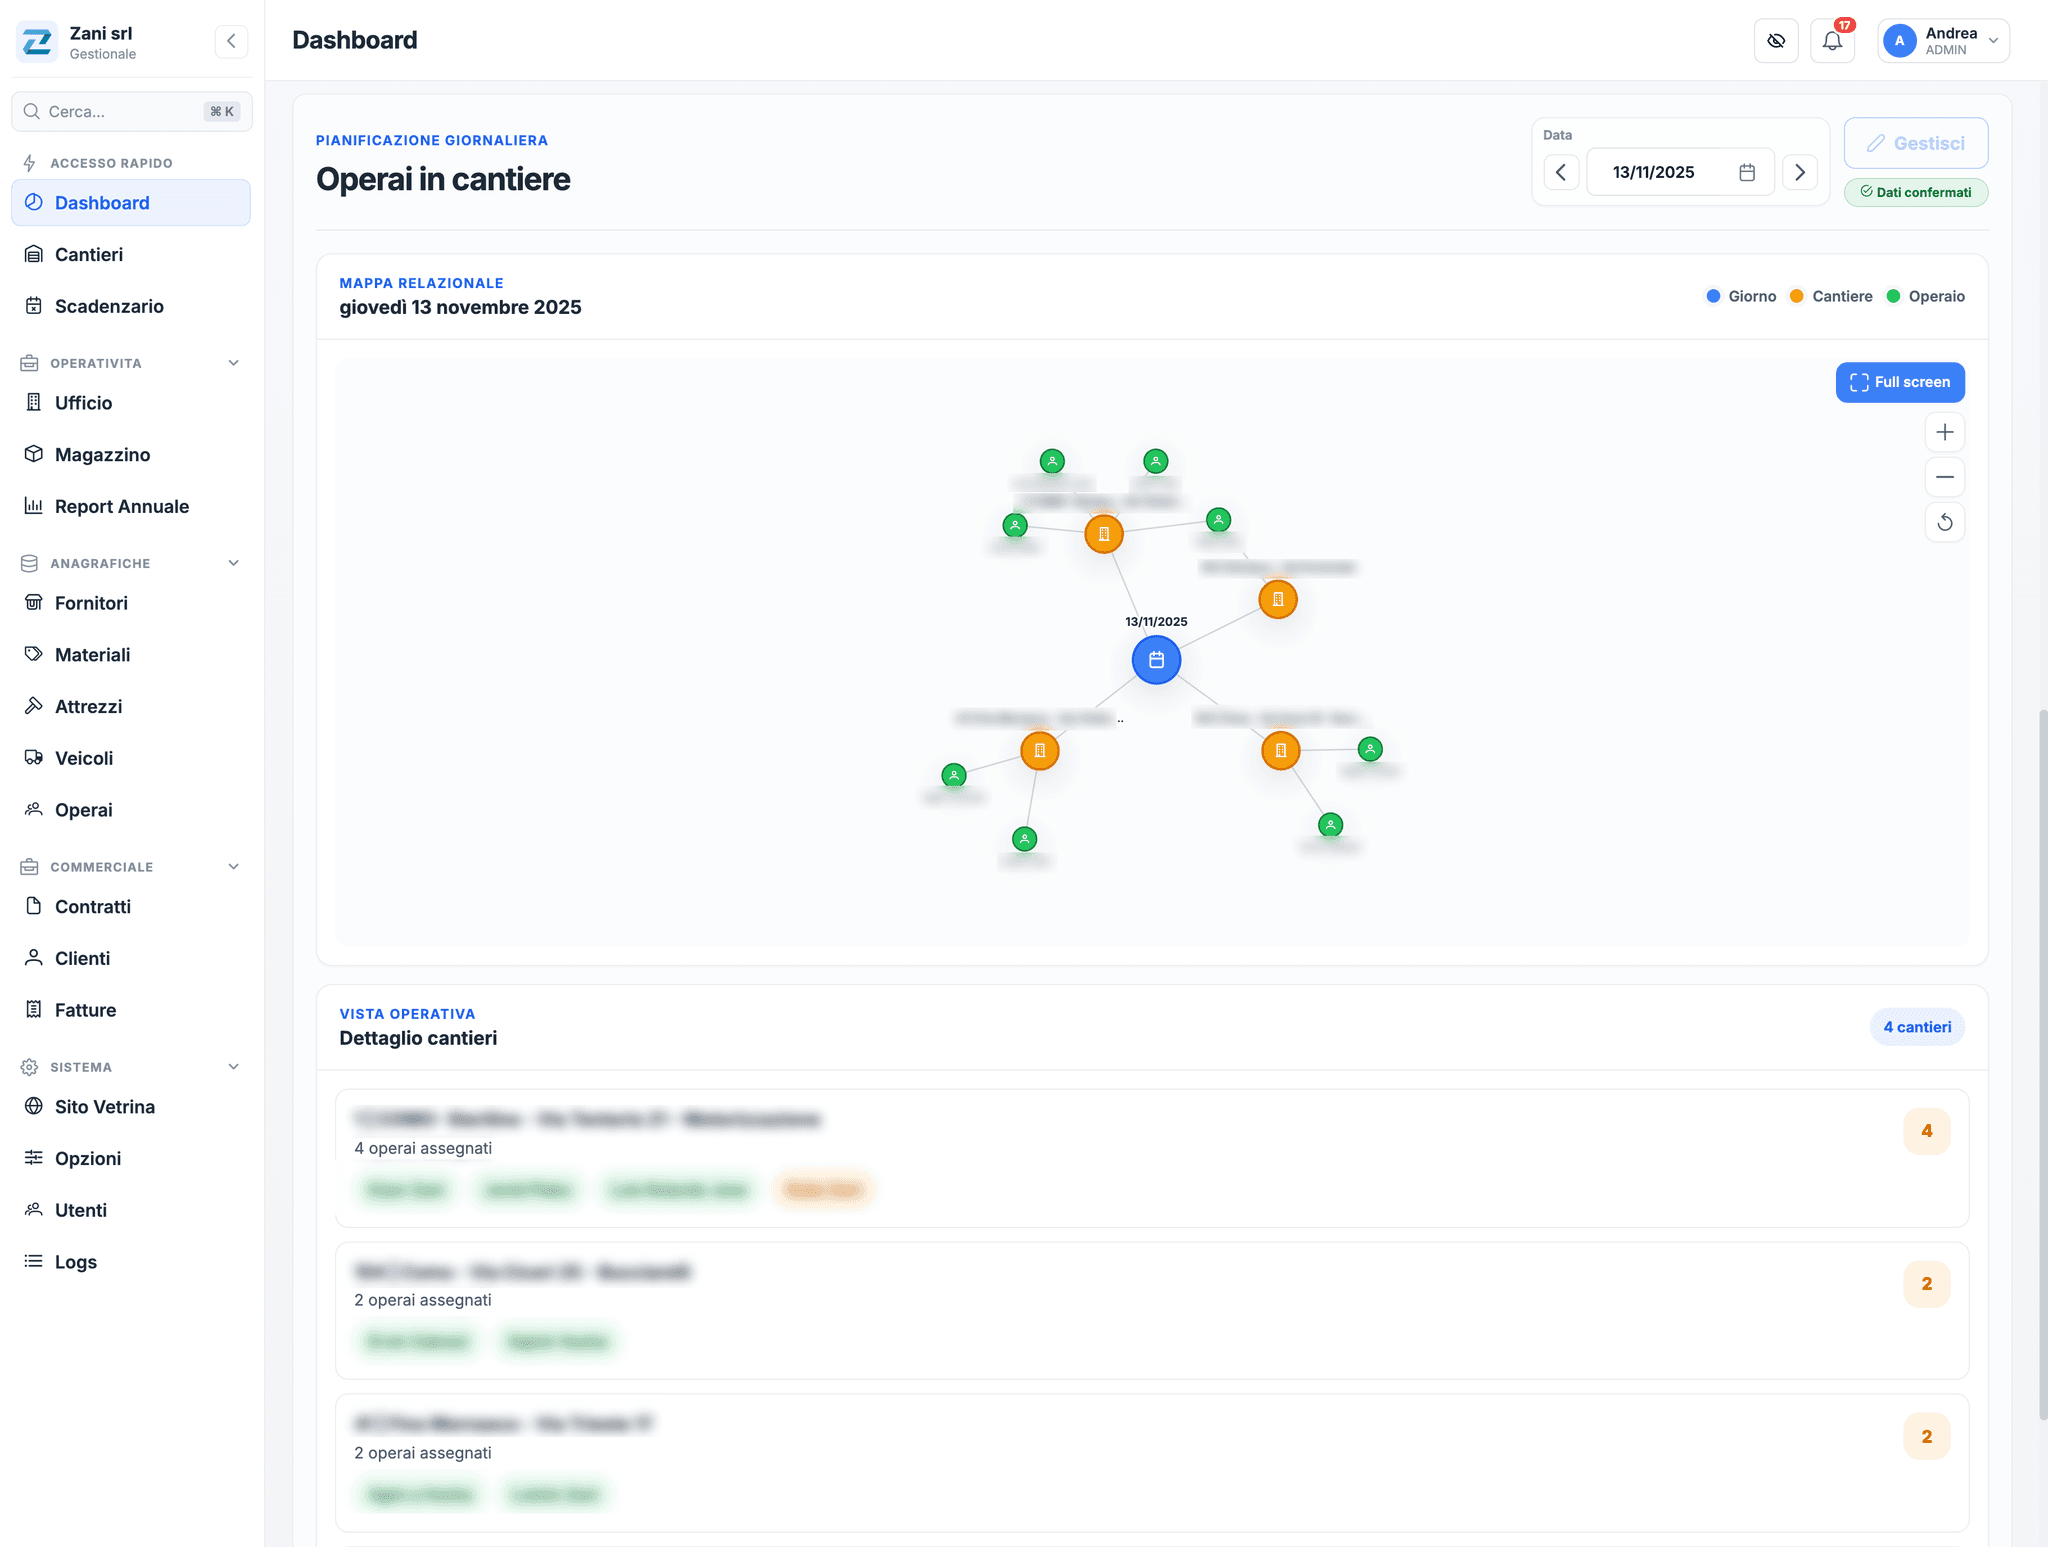Reset the map view rotation icon
Screen dimensions: 2048x1547
click(1944, 522)
